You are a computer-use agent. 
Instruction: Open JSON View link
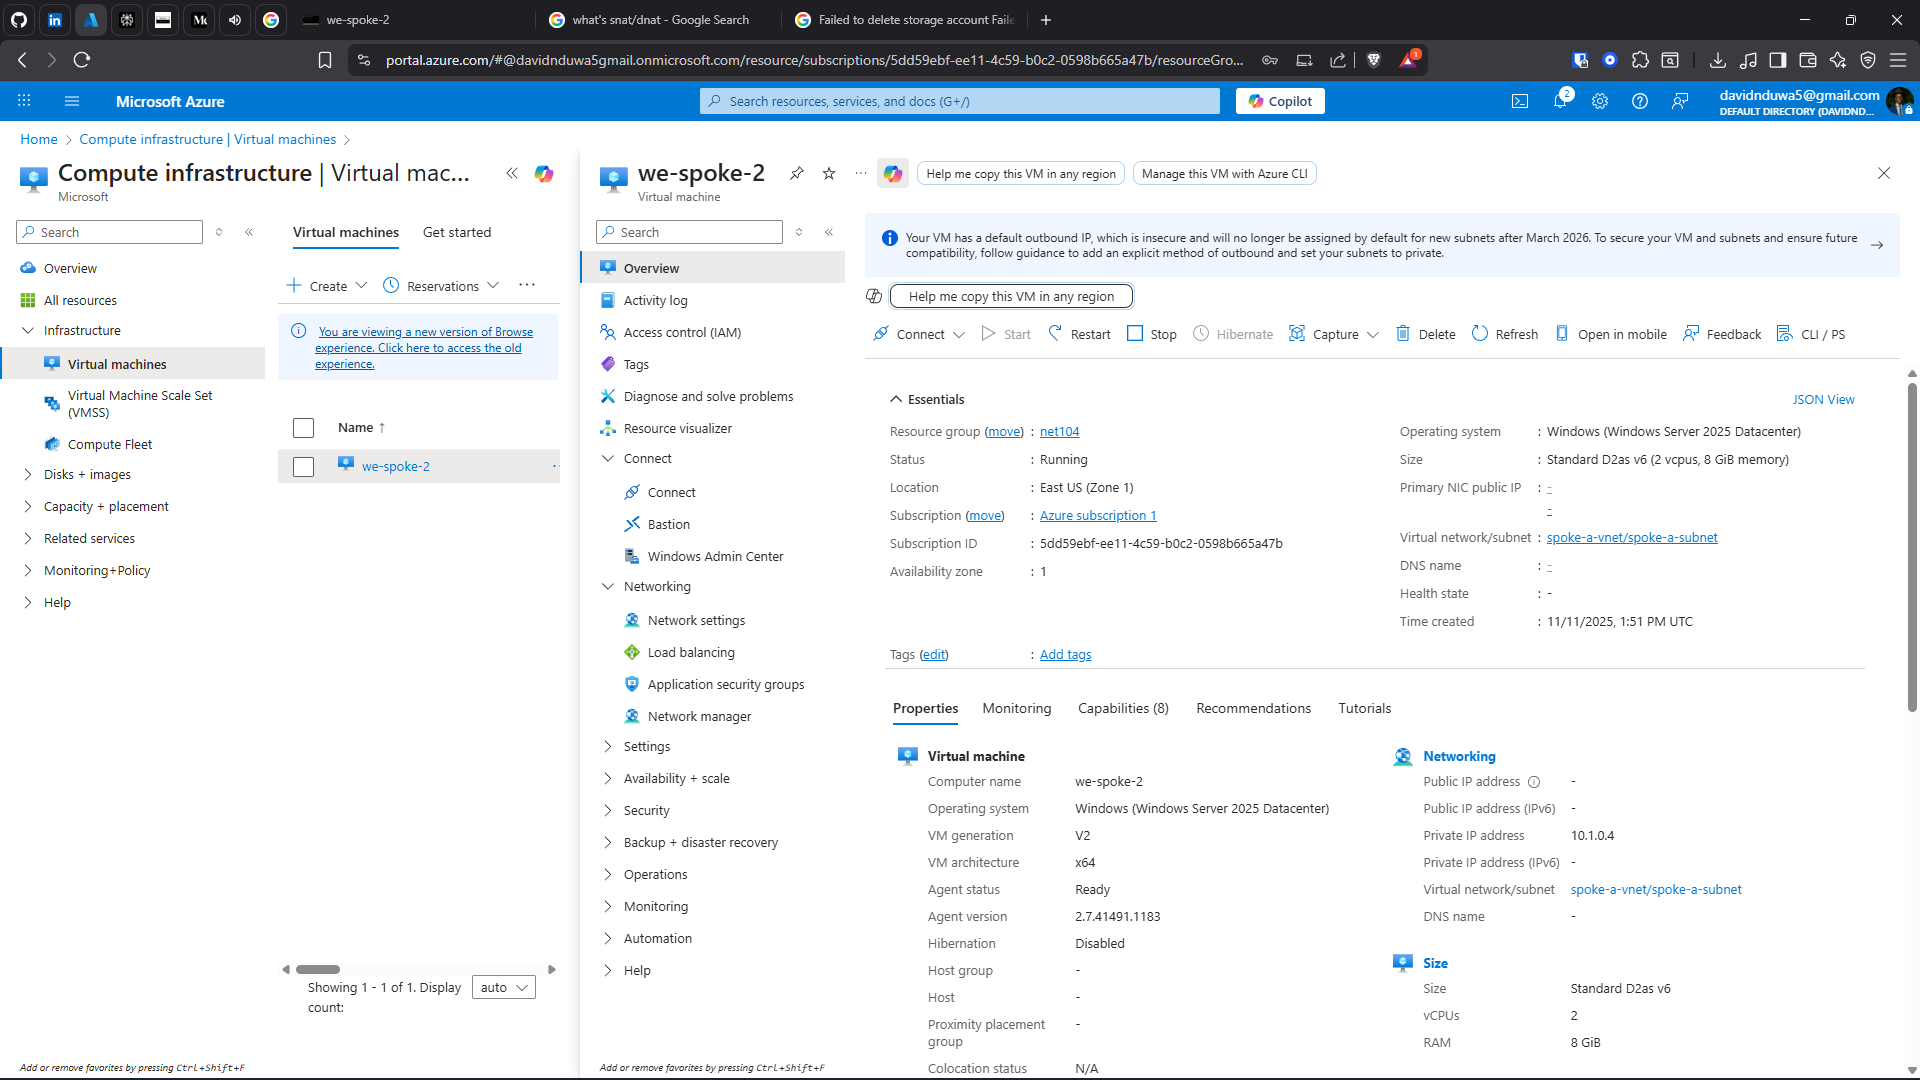pos(1823,399)
